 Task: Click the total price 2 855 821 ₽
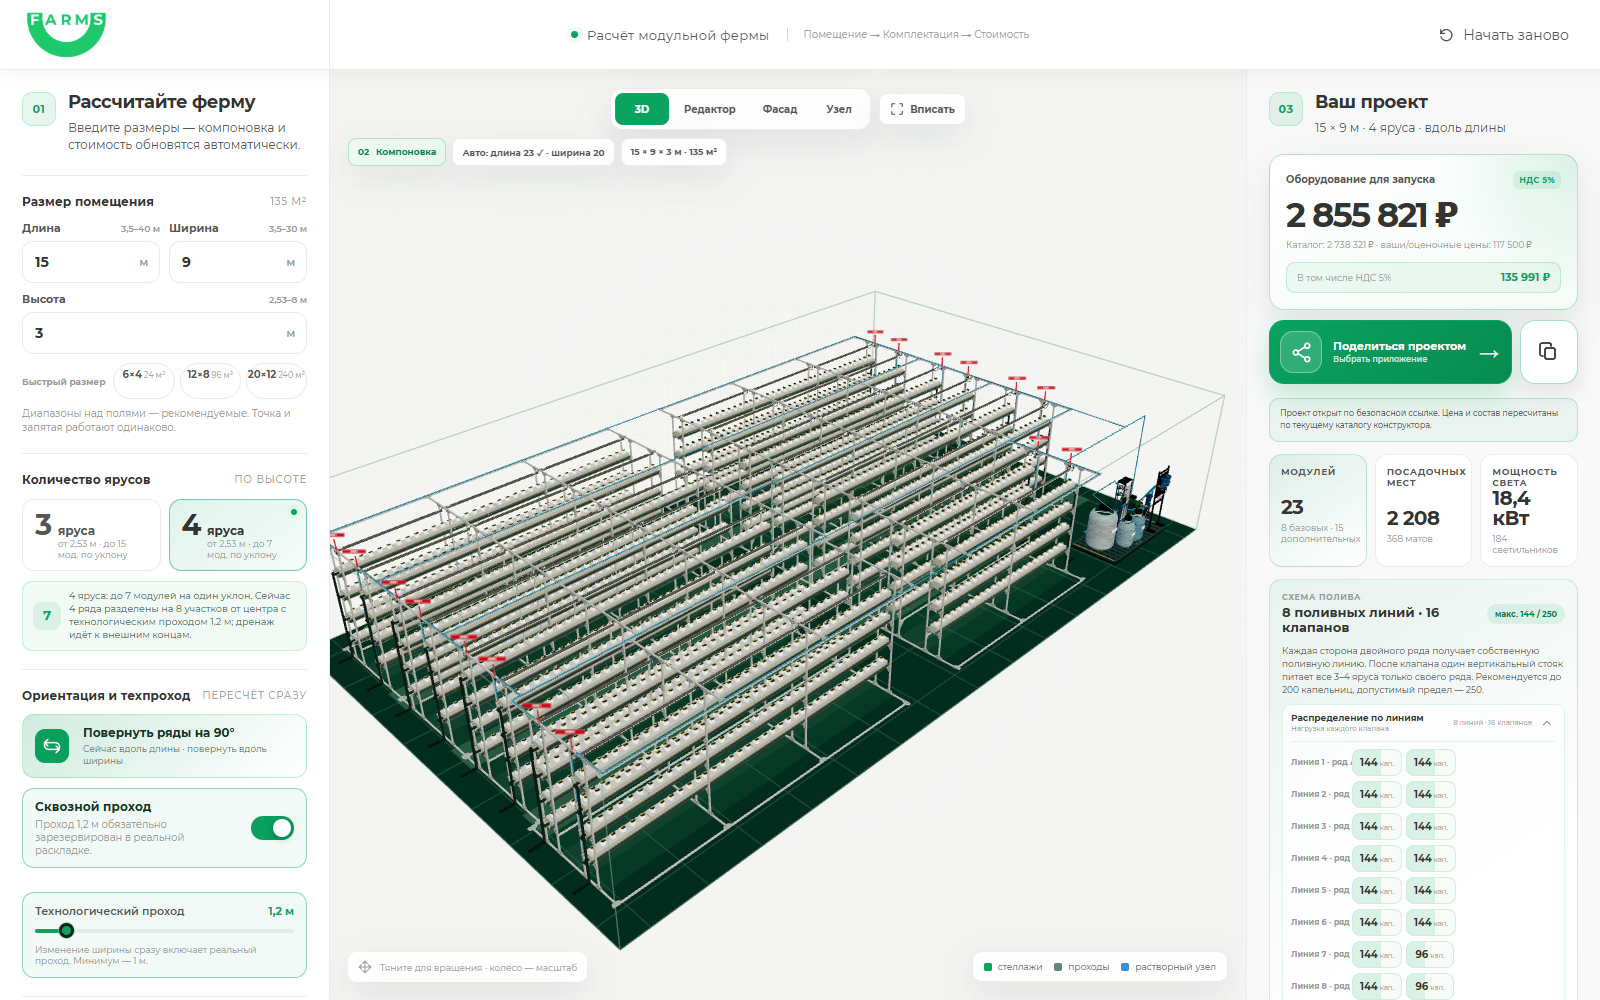tap(1372, 215)
